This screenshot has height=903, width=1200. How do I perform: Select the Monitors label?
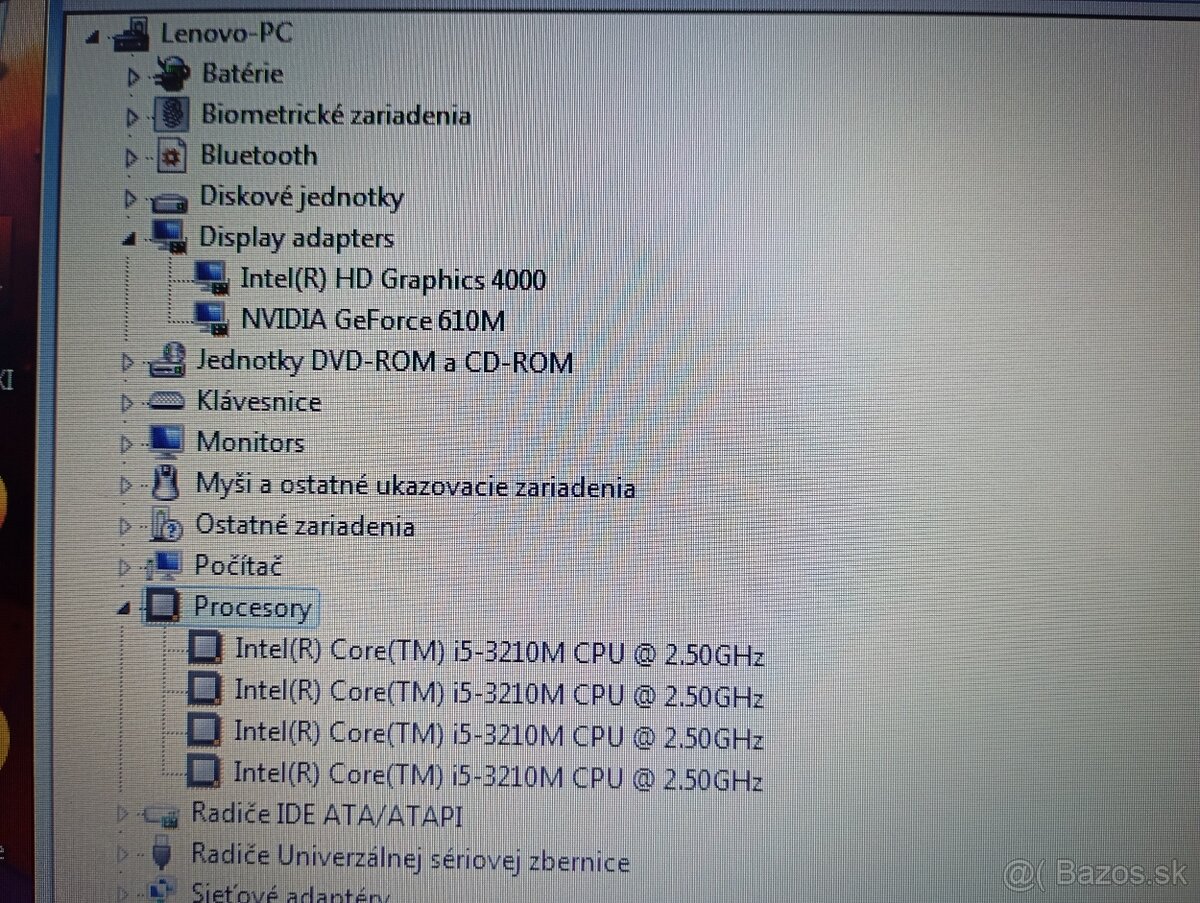point(251,442)
